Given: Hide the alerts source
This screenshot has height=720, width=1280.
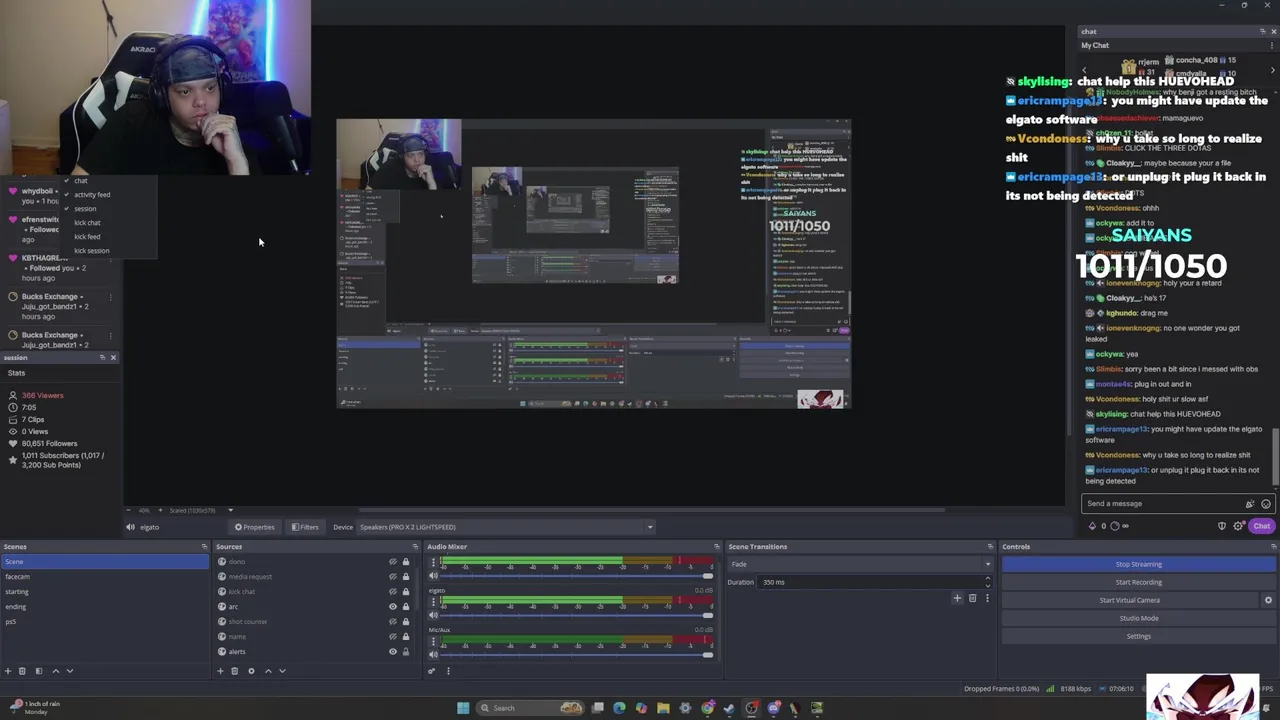Looking at the screenshot, I should [x=392, y=652].
